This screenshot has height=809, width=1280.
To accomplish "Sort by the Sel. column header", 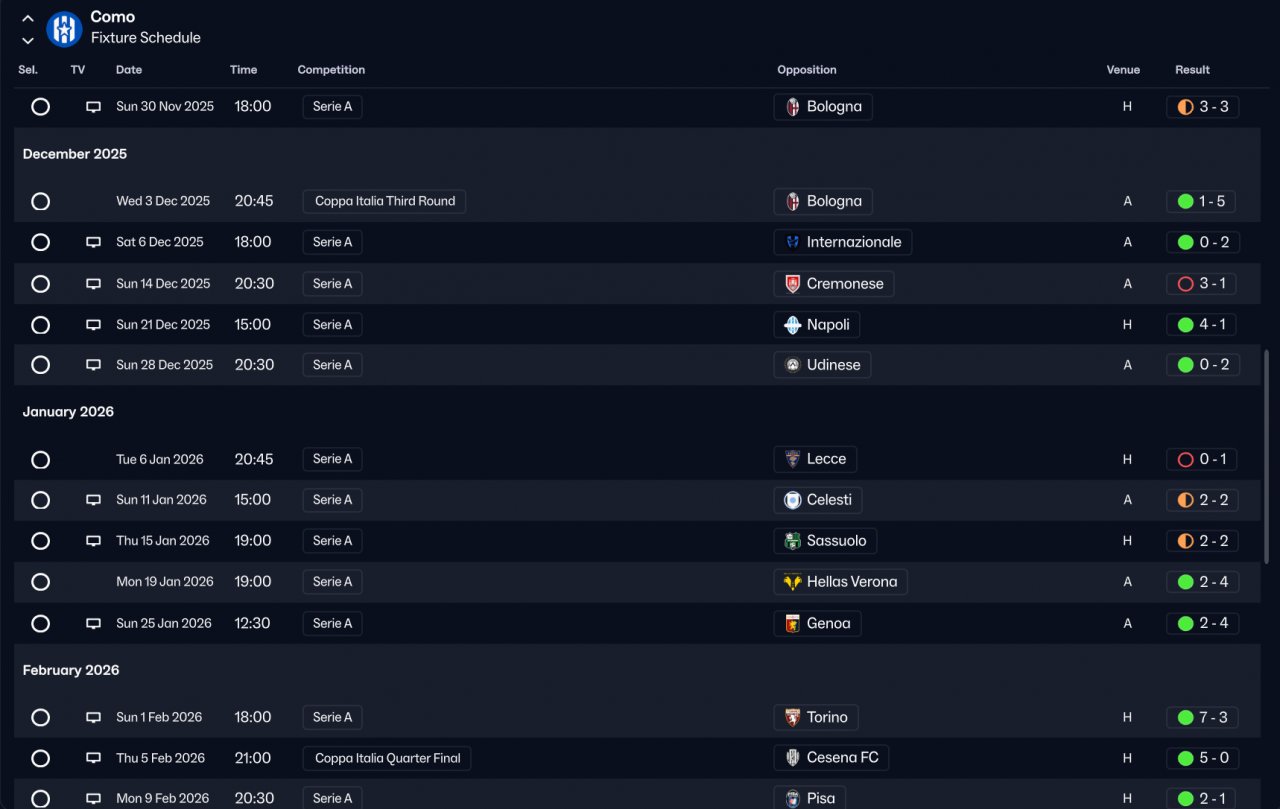I will (28, 70).
